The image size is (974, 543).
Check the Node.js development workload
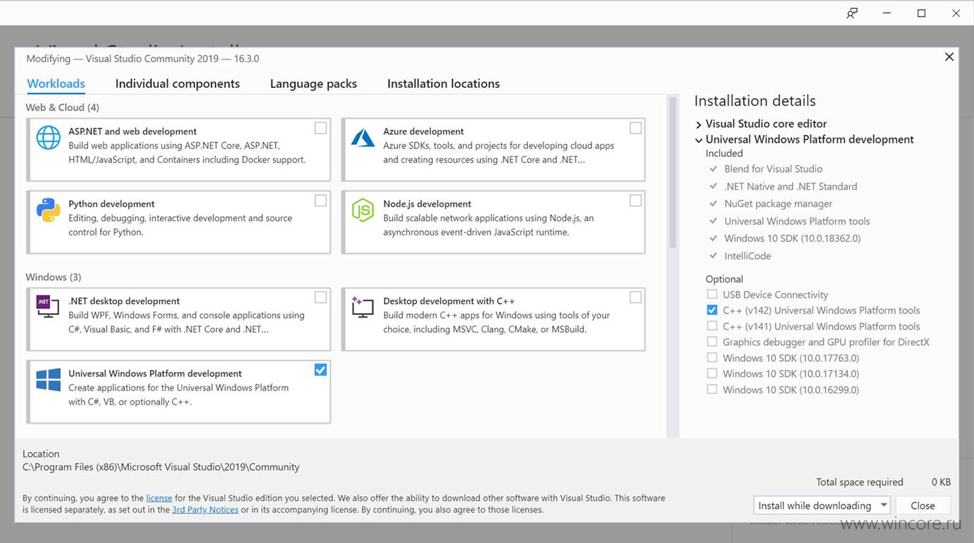635,201
